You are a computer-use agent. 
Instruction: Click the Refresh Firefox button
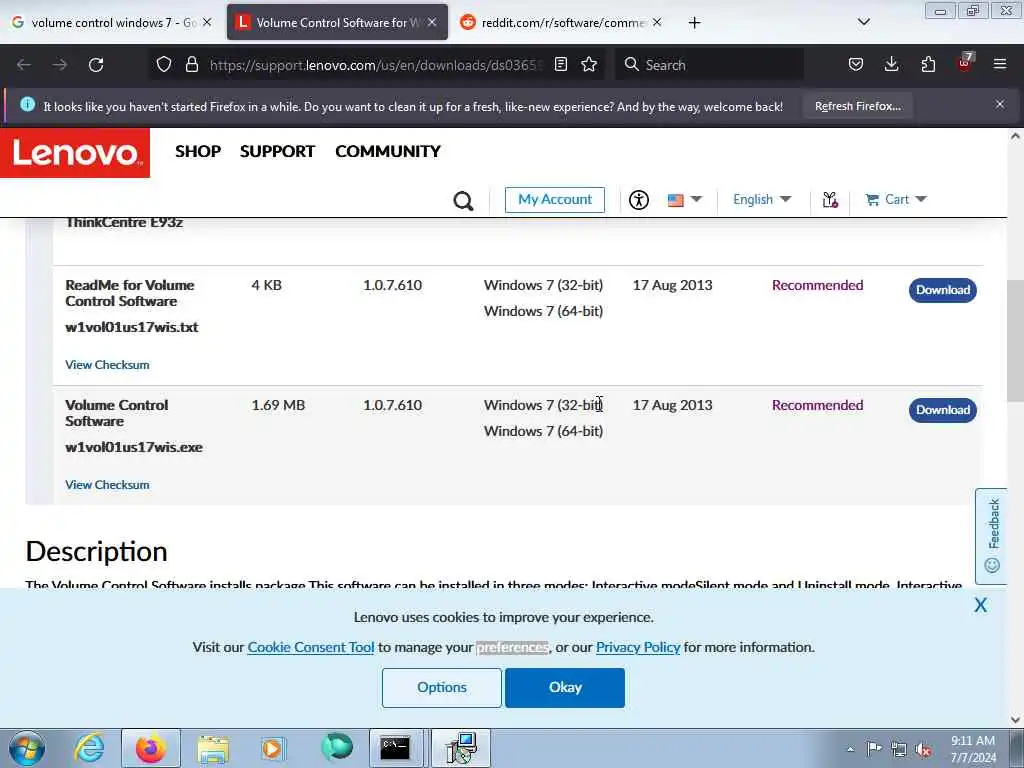tap(857, 106)
